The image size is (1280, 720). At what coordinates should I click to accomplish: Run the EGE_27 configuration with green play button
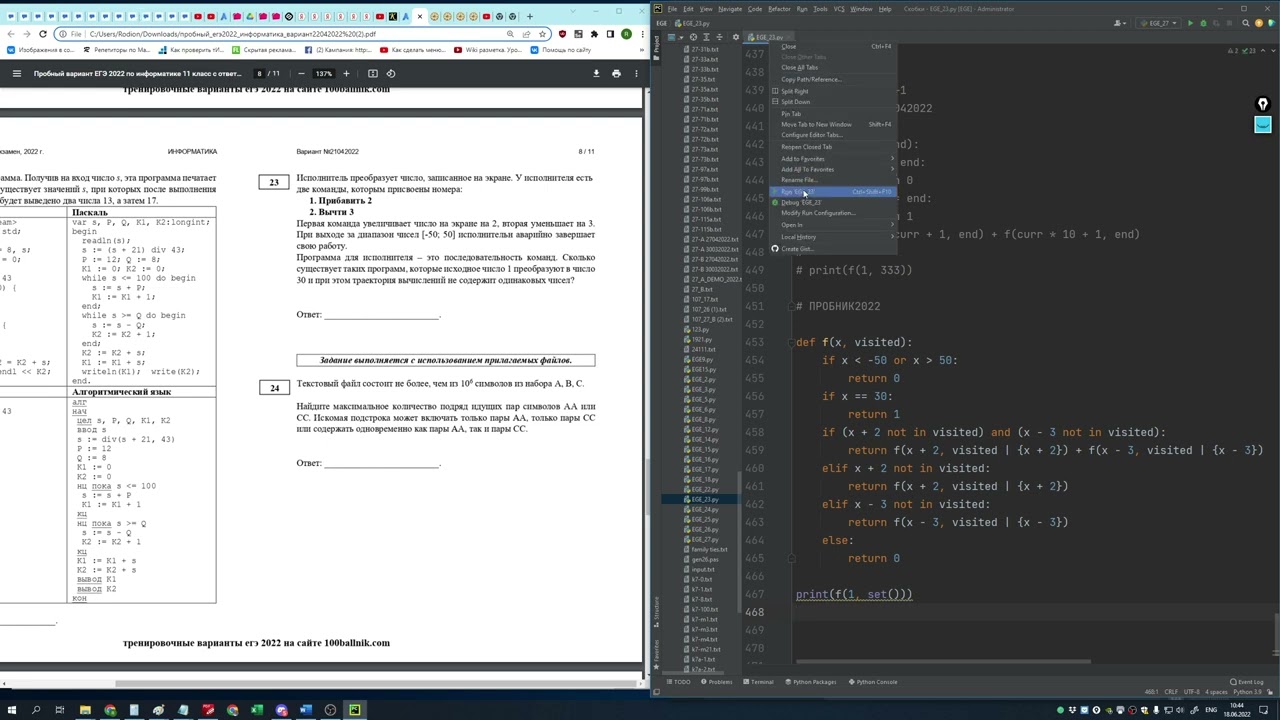(x=1190, y=23)
